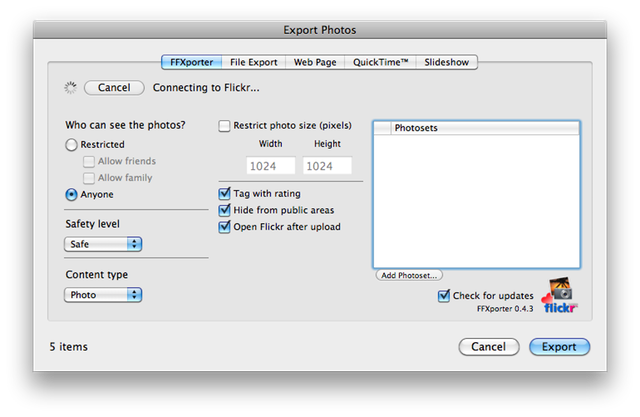Cancel the Export Photos dialog
The width and height of the screenshot is (640, 417).
pyautogui.click(x=489, y=347)
